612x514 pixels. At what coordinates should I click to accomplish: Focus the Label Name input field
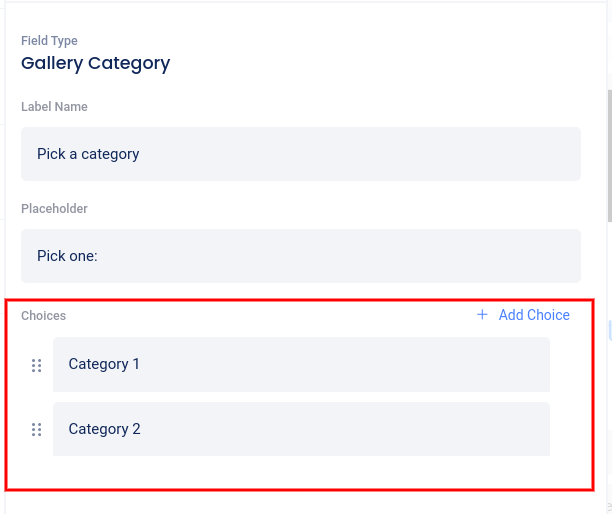[300, 154]
